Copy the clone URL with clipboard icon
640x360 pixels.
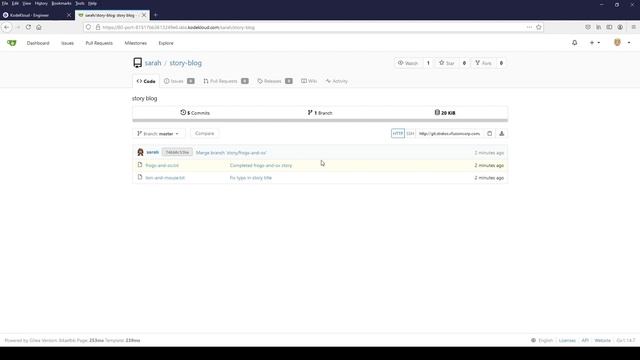pyautogui.click(x=489, y=133)
